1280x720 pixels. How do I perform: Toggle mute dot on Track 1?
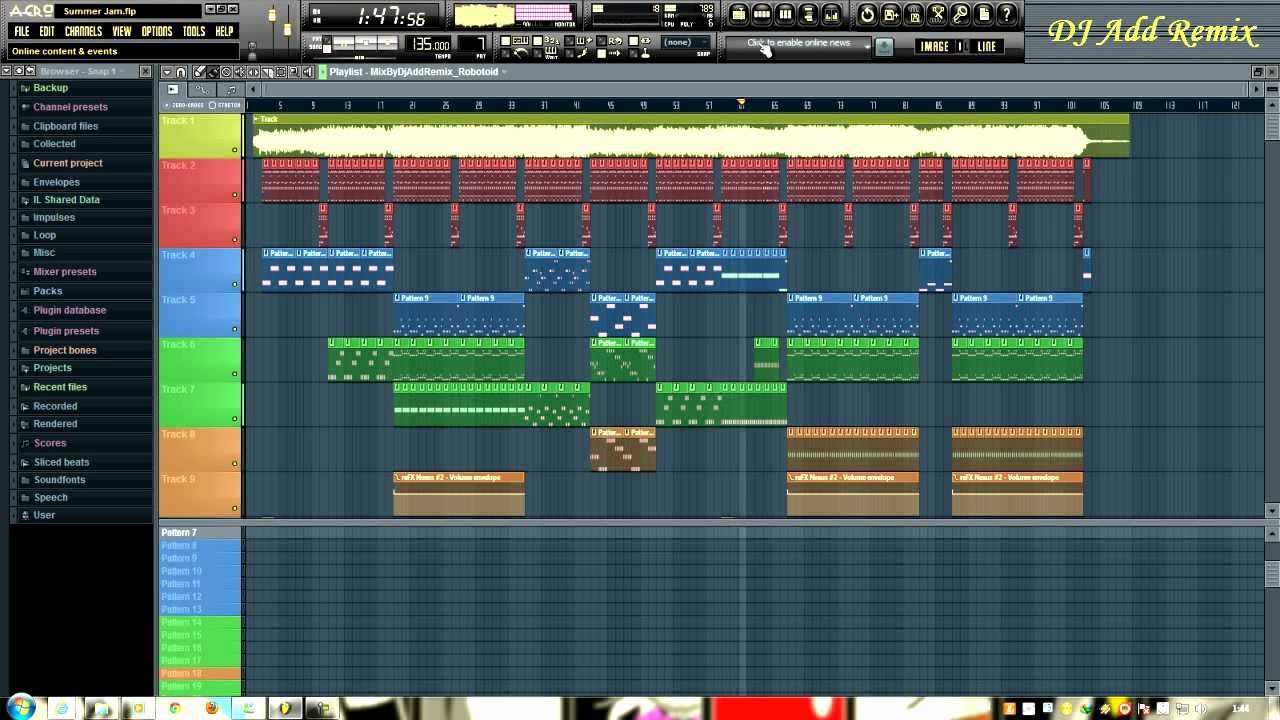click(235, 150)
